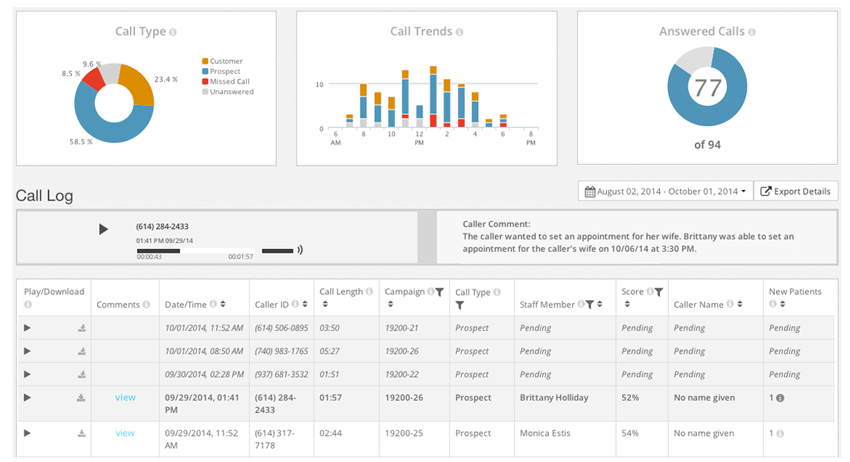The width and height of the screenshot is (850, 462).
Task: Click the Caller ID info icon
Action: (x=295, y=304)
